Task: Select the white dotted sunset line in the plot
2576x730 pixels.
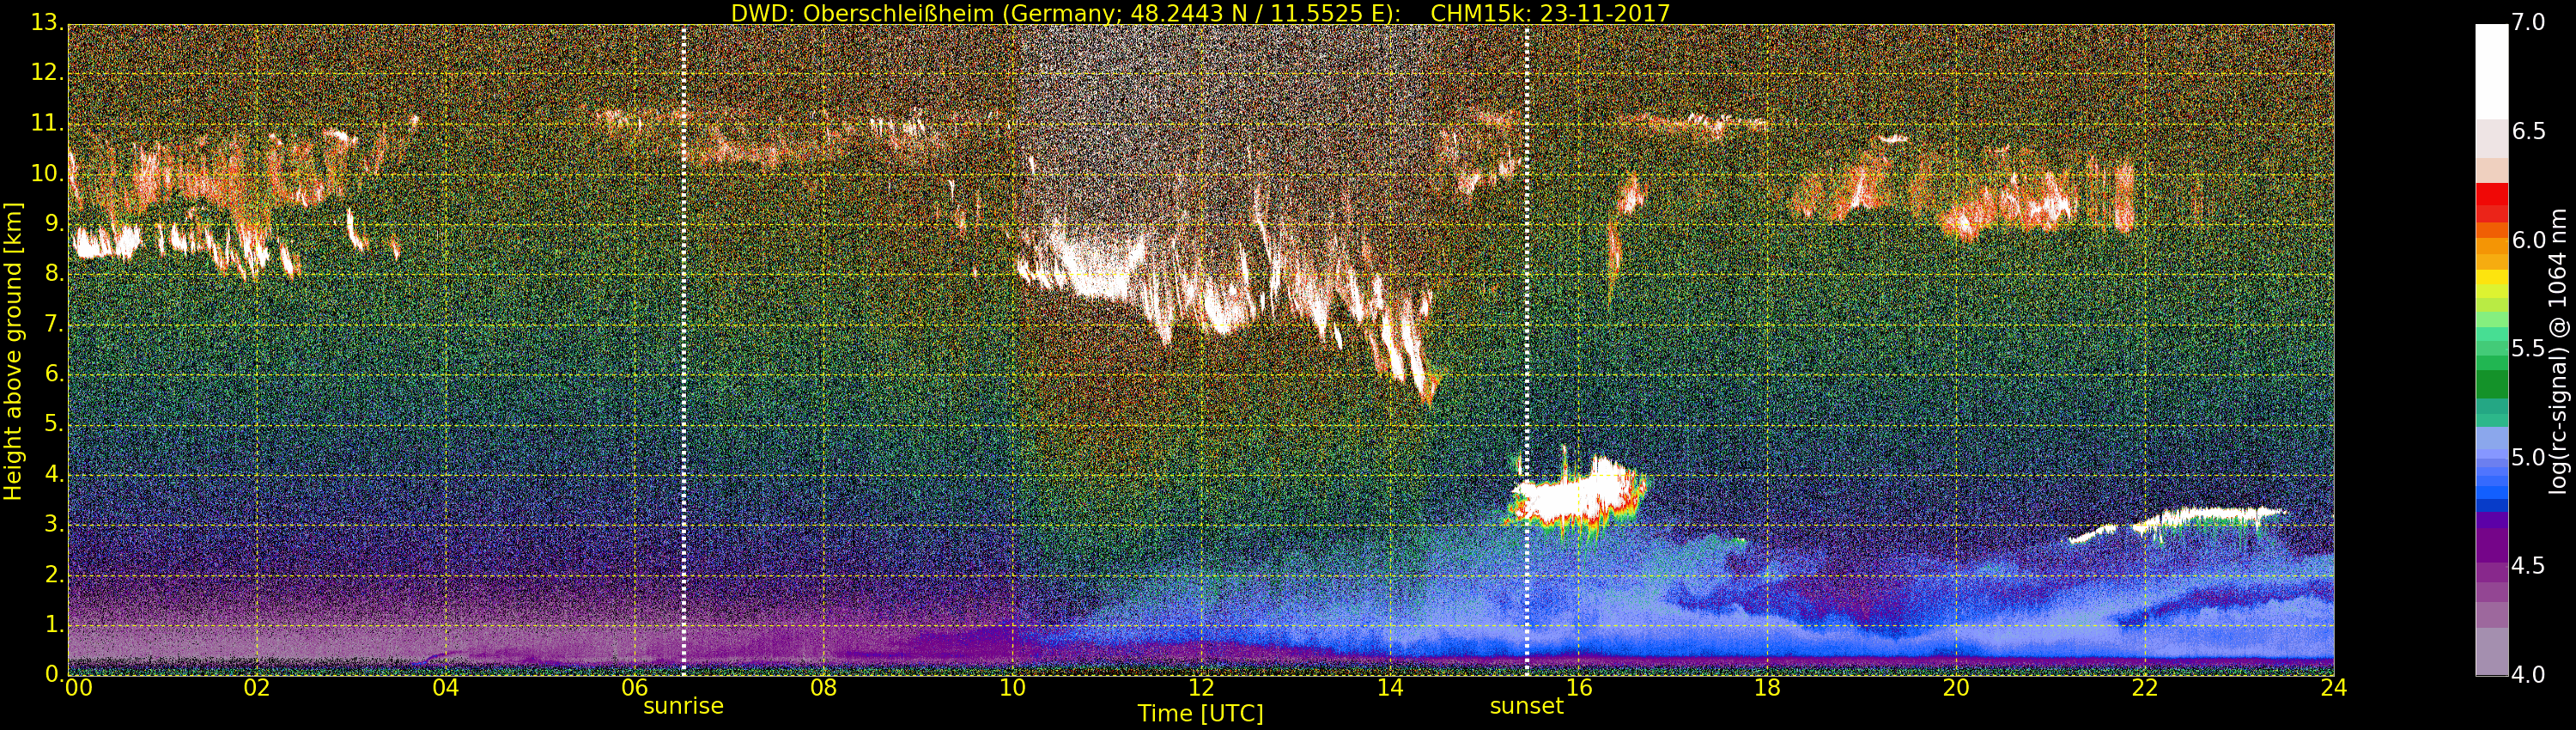Action: (1527, 350)
